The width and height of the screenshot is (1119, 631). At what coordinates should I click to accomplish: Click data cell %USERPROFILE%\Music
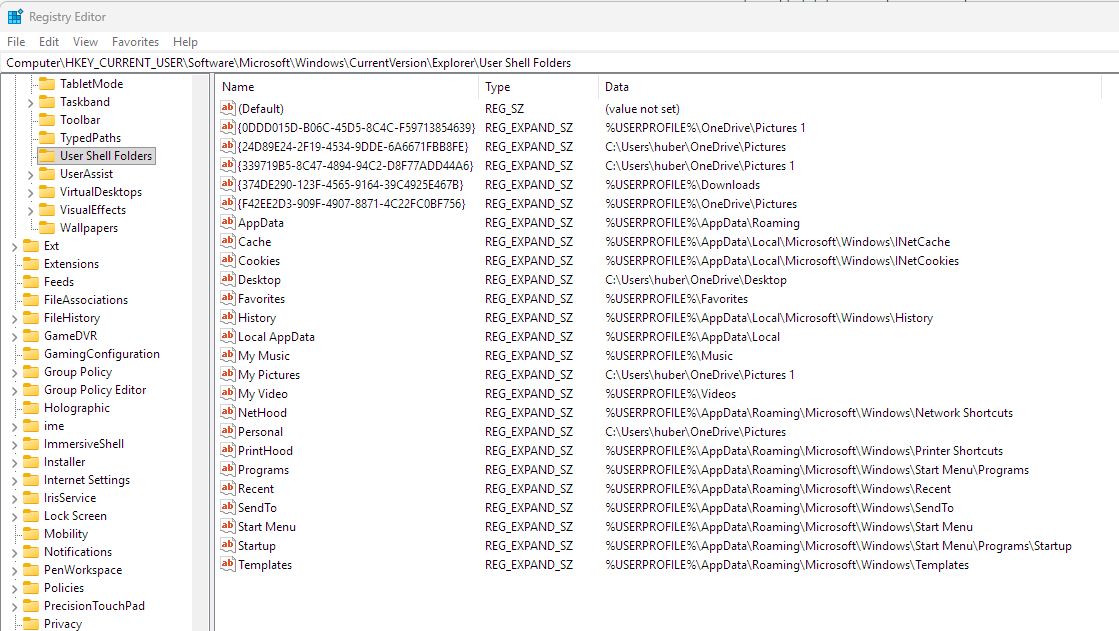pos(669,355)
